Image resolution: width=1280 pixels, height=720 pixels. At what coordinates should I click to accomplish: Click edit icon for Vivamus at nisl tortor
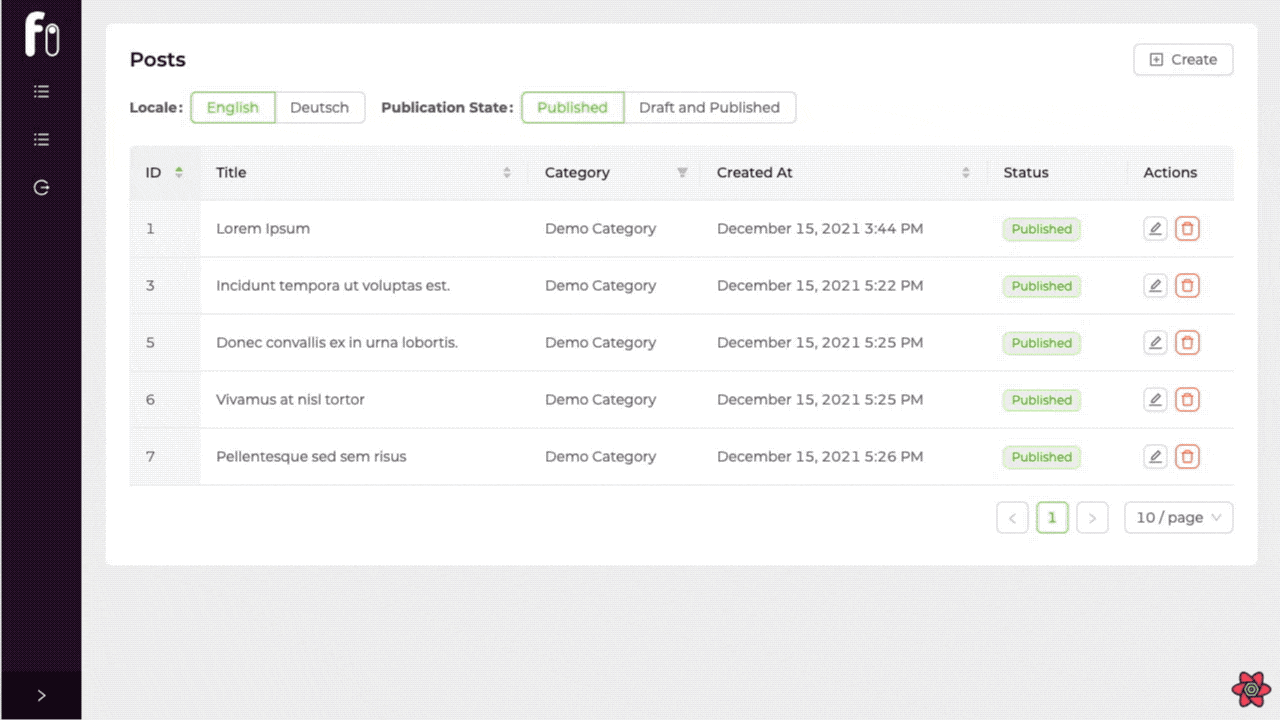pyautogui.click(x=1155, y=400)
